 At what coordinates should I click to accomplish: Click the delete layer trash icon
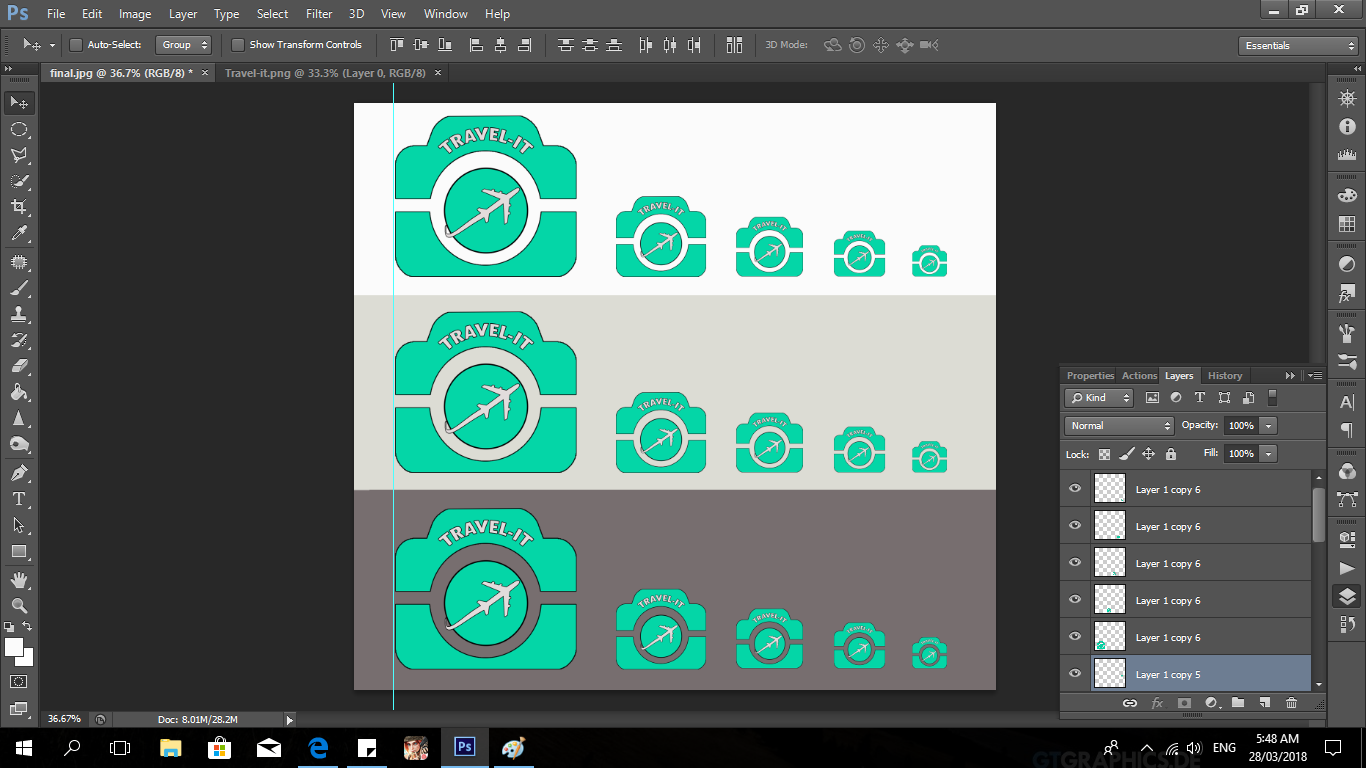(x=1291, y=703)
